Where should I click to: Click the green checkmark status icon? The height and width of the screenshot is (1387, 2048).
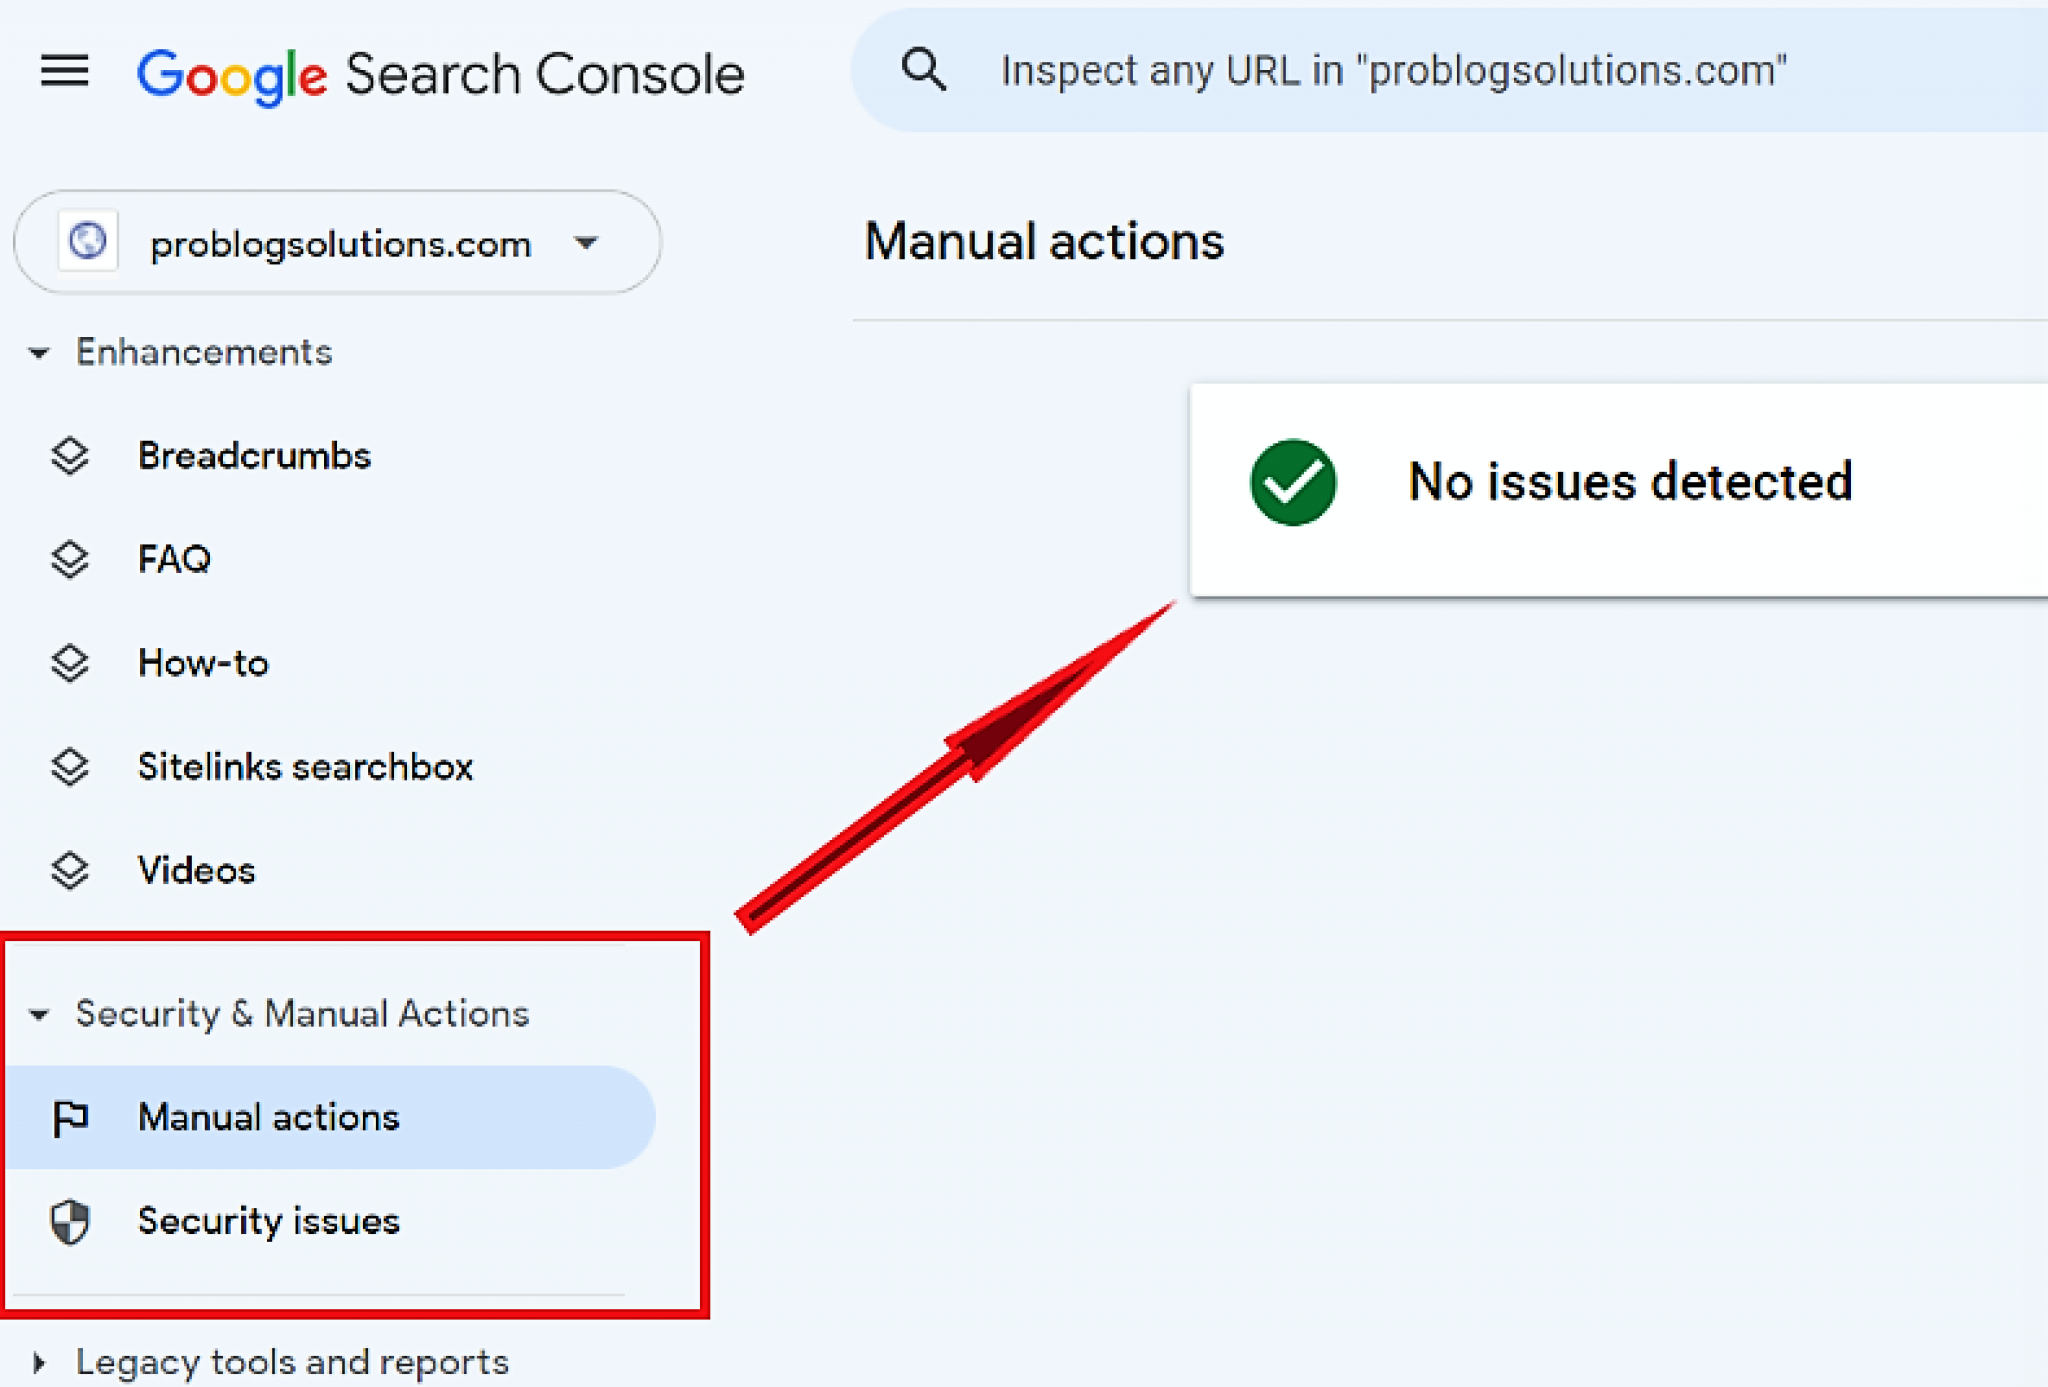click(1293, 482)
